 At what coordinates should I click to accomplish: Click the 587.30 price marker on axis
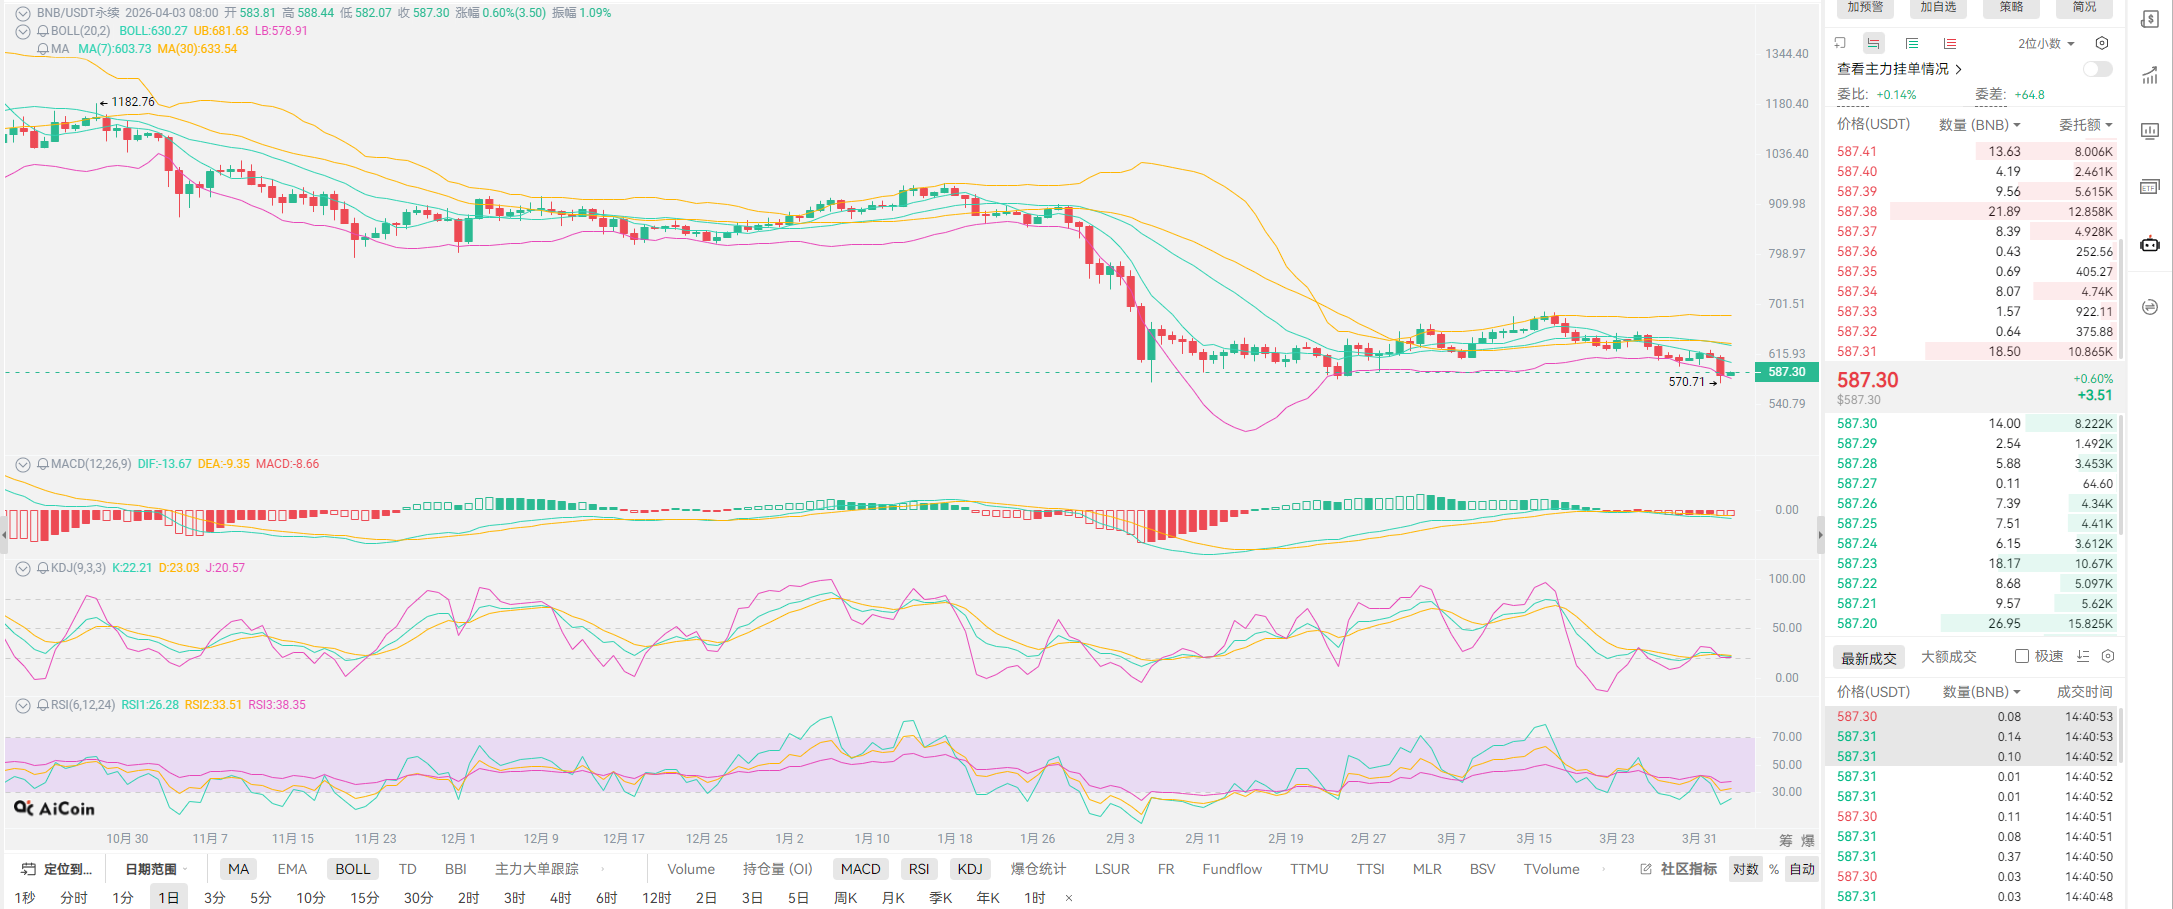(x=1786, y=372)
